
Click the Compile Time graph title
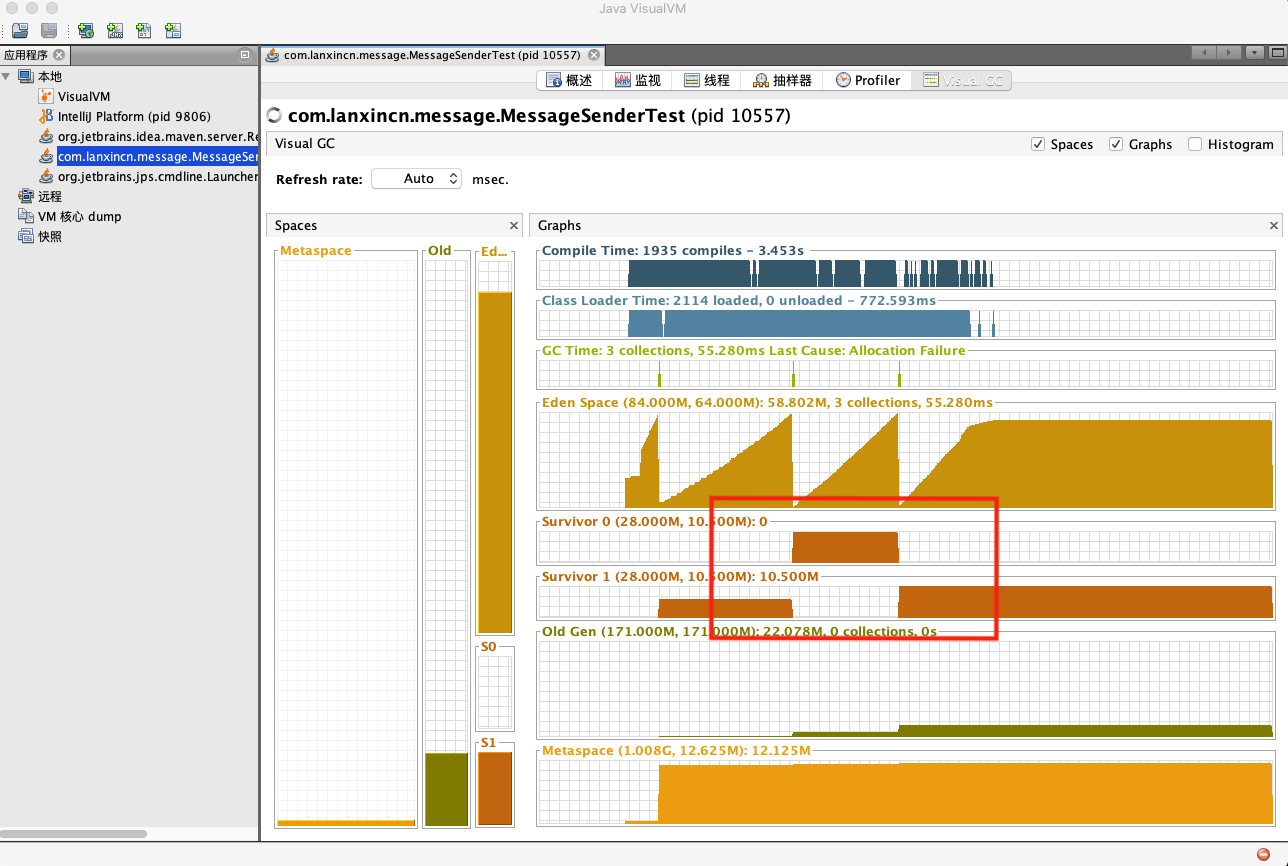point(673,251)
